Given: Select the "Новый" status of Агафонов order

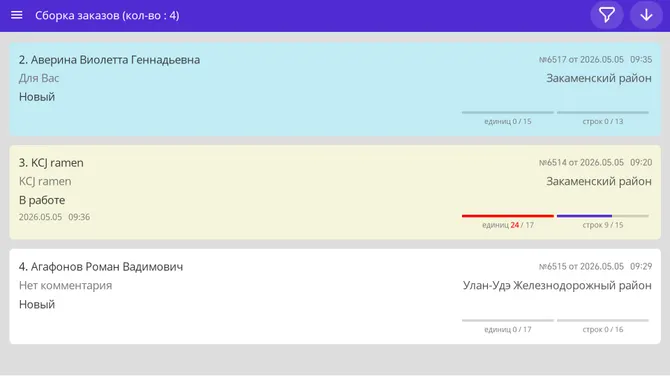Looking at the screenshot, I should (x=37, y=304).
